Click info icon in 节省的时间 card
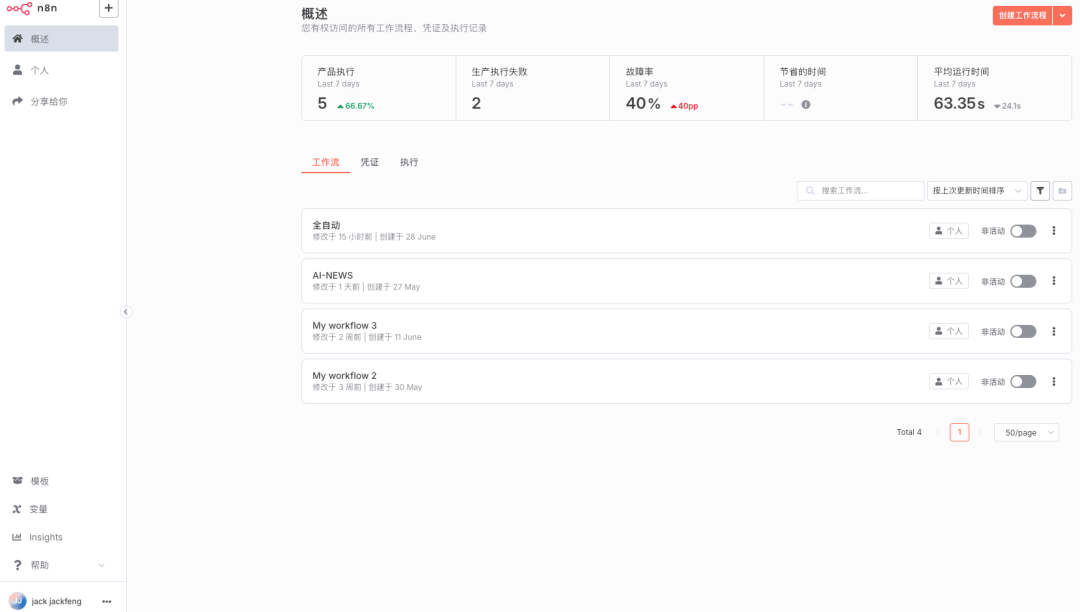The height and width of the screenshot is (612, 1080). tap(806, 105)
